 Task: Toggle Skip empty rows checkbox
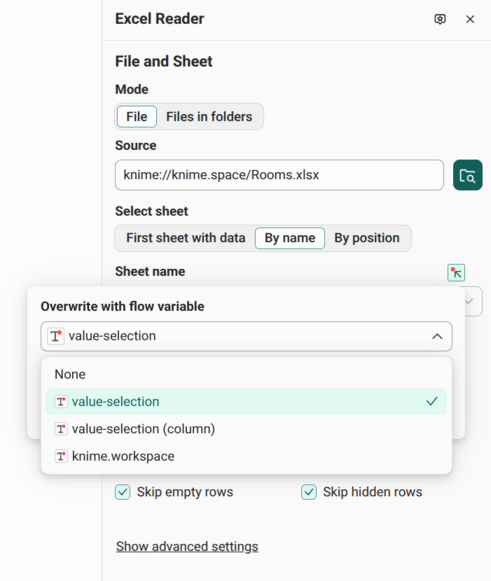tap(123, 492)
